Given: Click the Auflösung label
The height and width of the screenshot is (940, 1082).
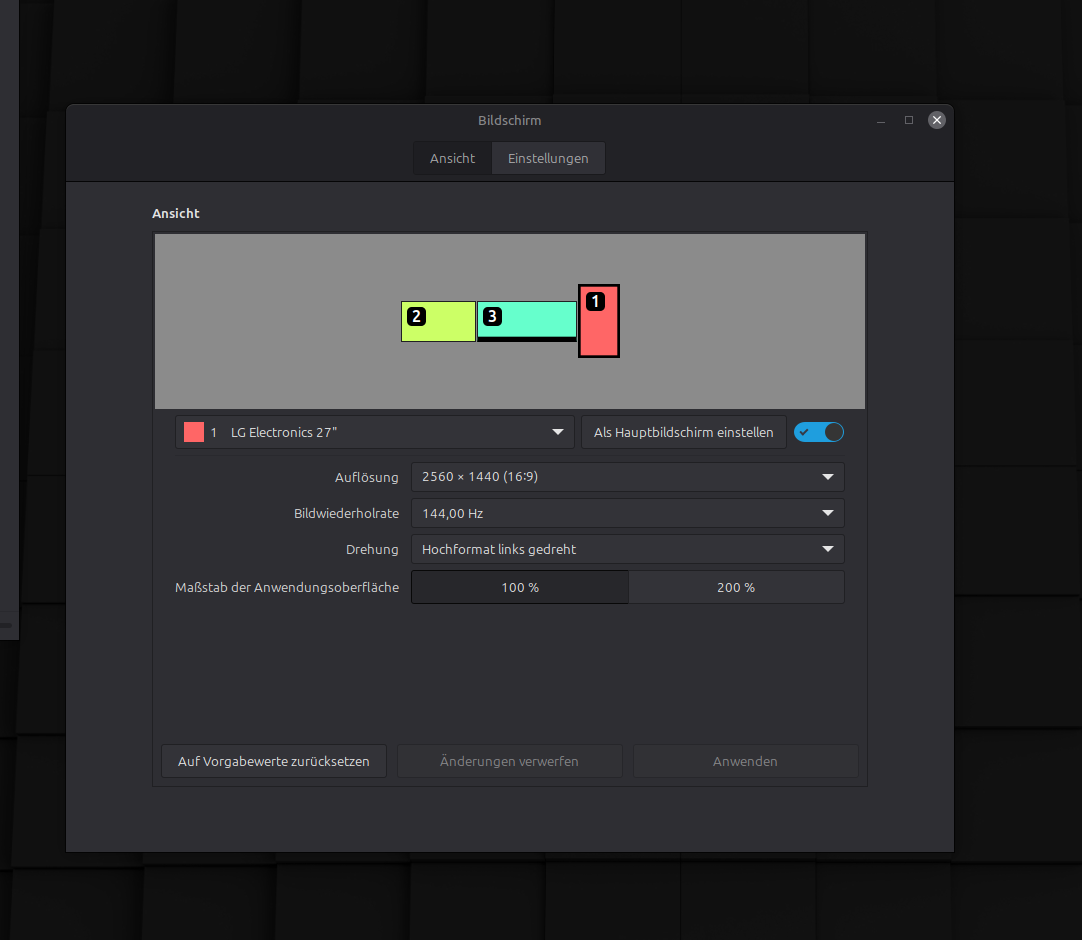Looking at the screenshot, I should [x=366, y=478].
